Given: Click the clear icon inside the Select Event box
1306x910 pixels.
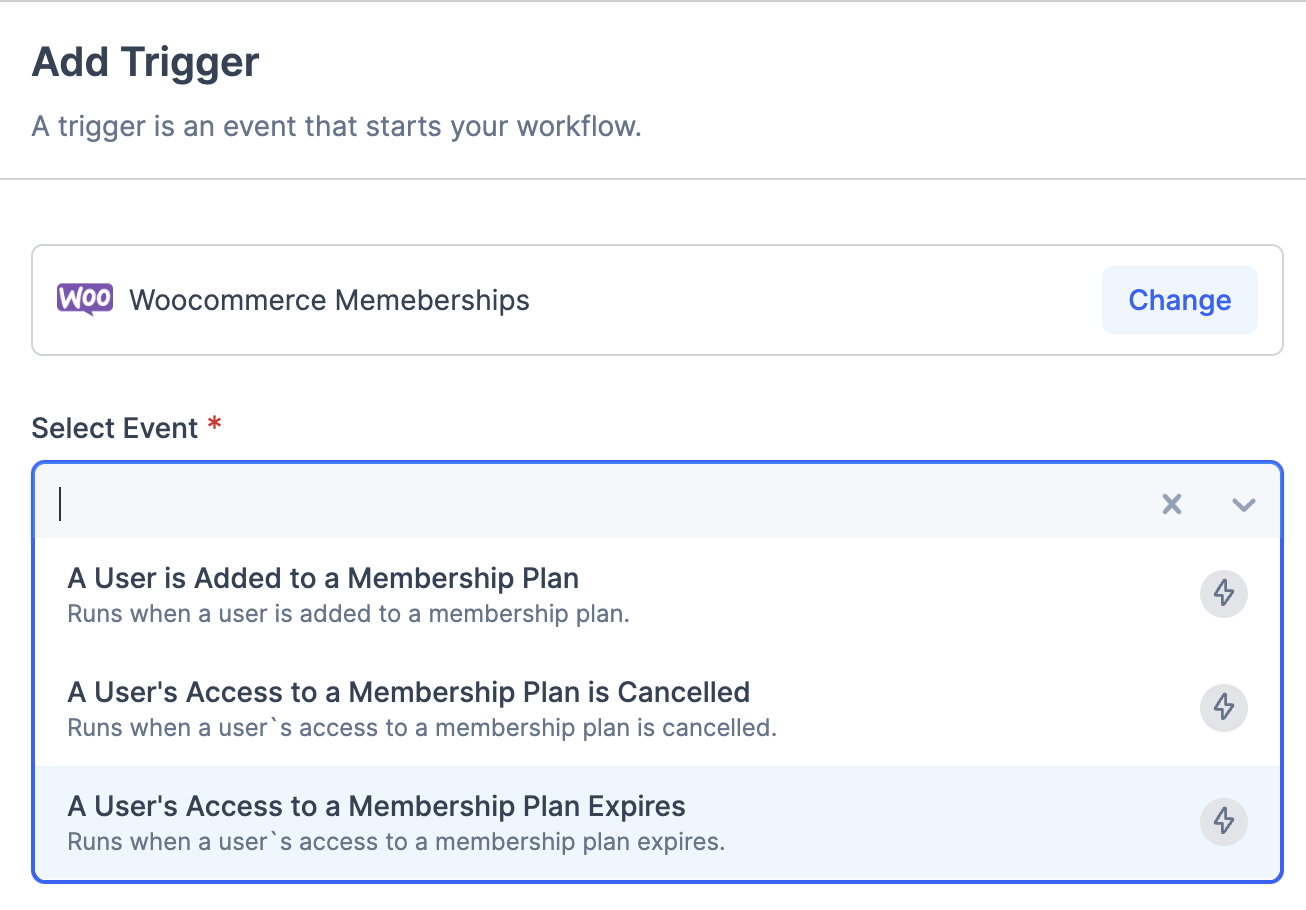Looking at the screenshot, I should click(x=1171, y=504).
